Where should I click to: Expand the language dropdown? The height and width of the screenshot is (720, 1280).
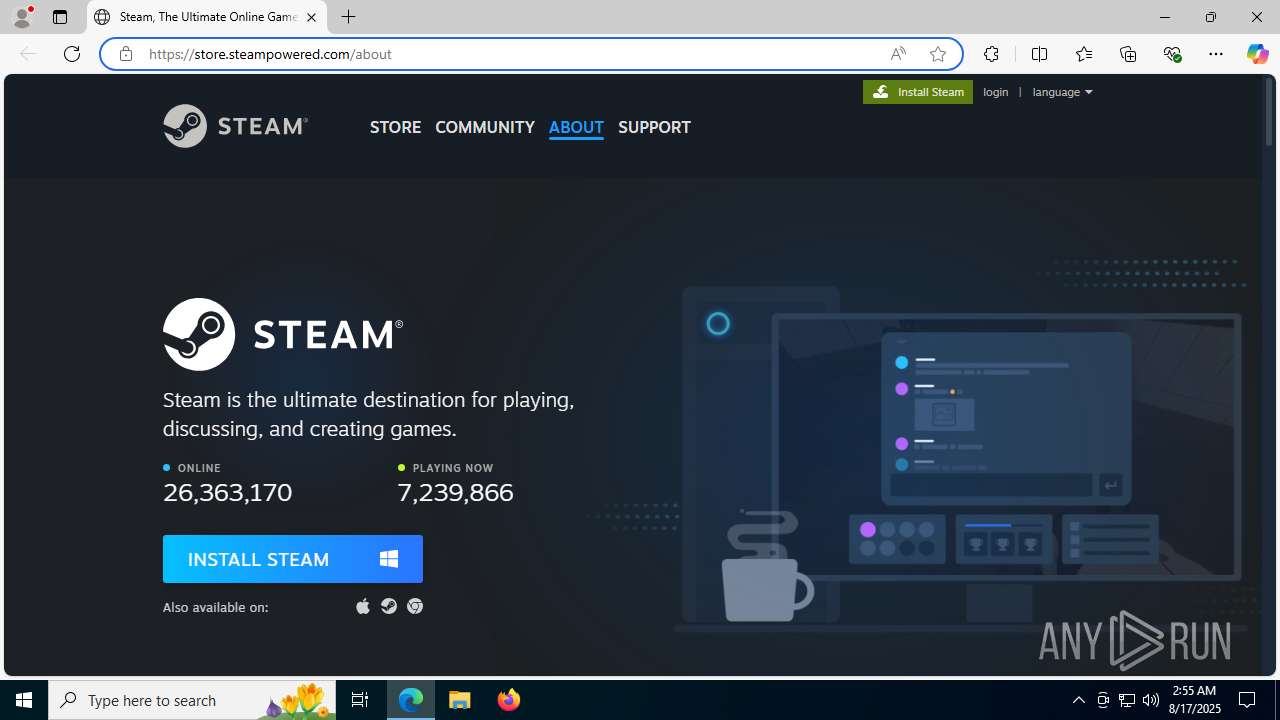(1062, 92)
